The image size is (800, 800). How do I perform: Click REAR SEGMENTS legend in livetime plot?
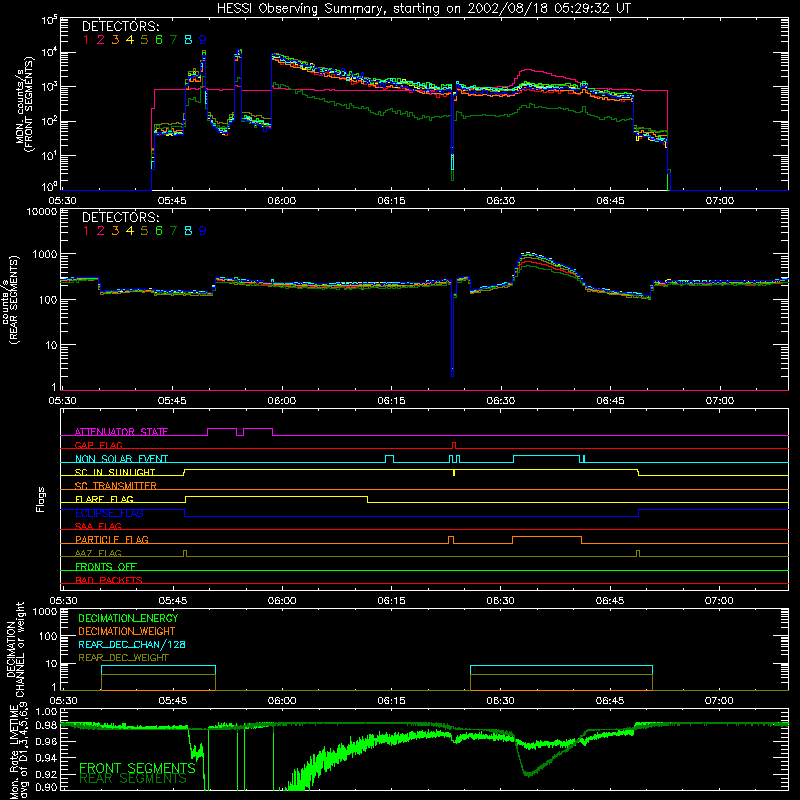(x=133, y=779)
